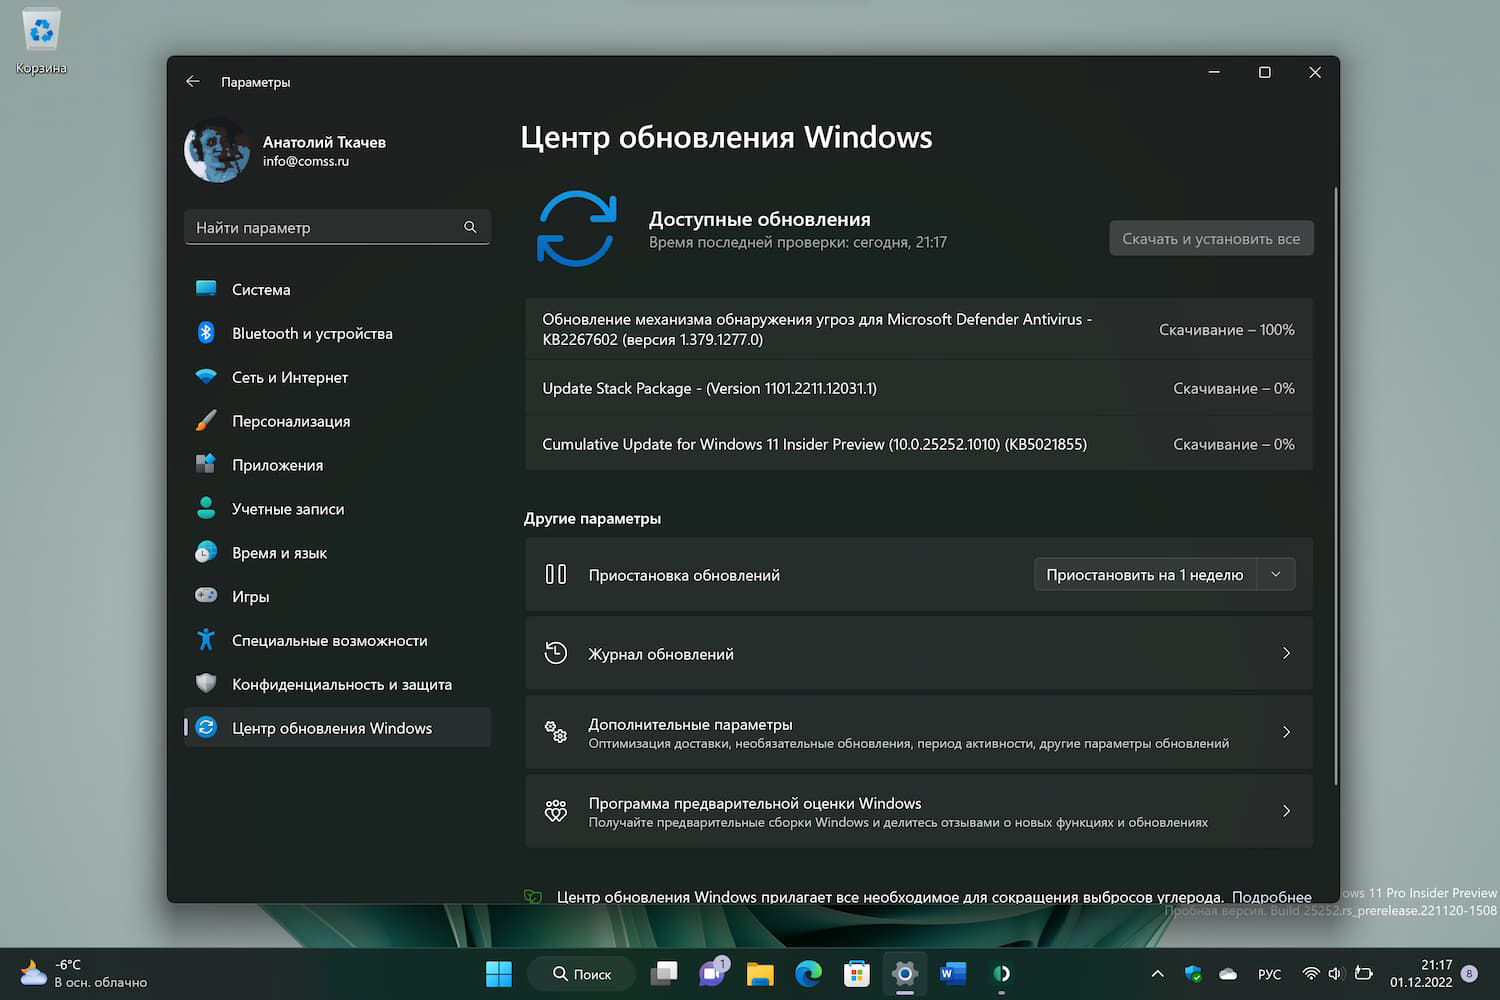Click the magnifier icon in Найти параметр

pyautogui.click(x=470, y=227)
